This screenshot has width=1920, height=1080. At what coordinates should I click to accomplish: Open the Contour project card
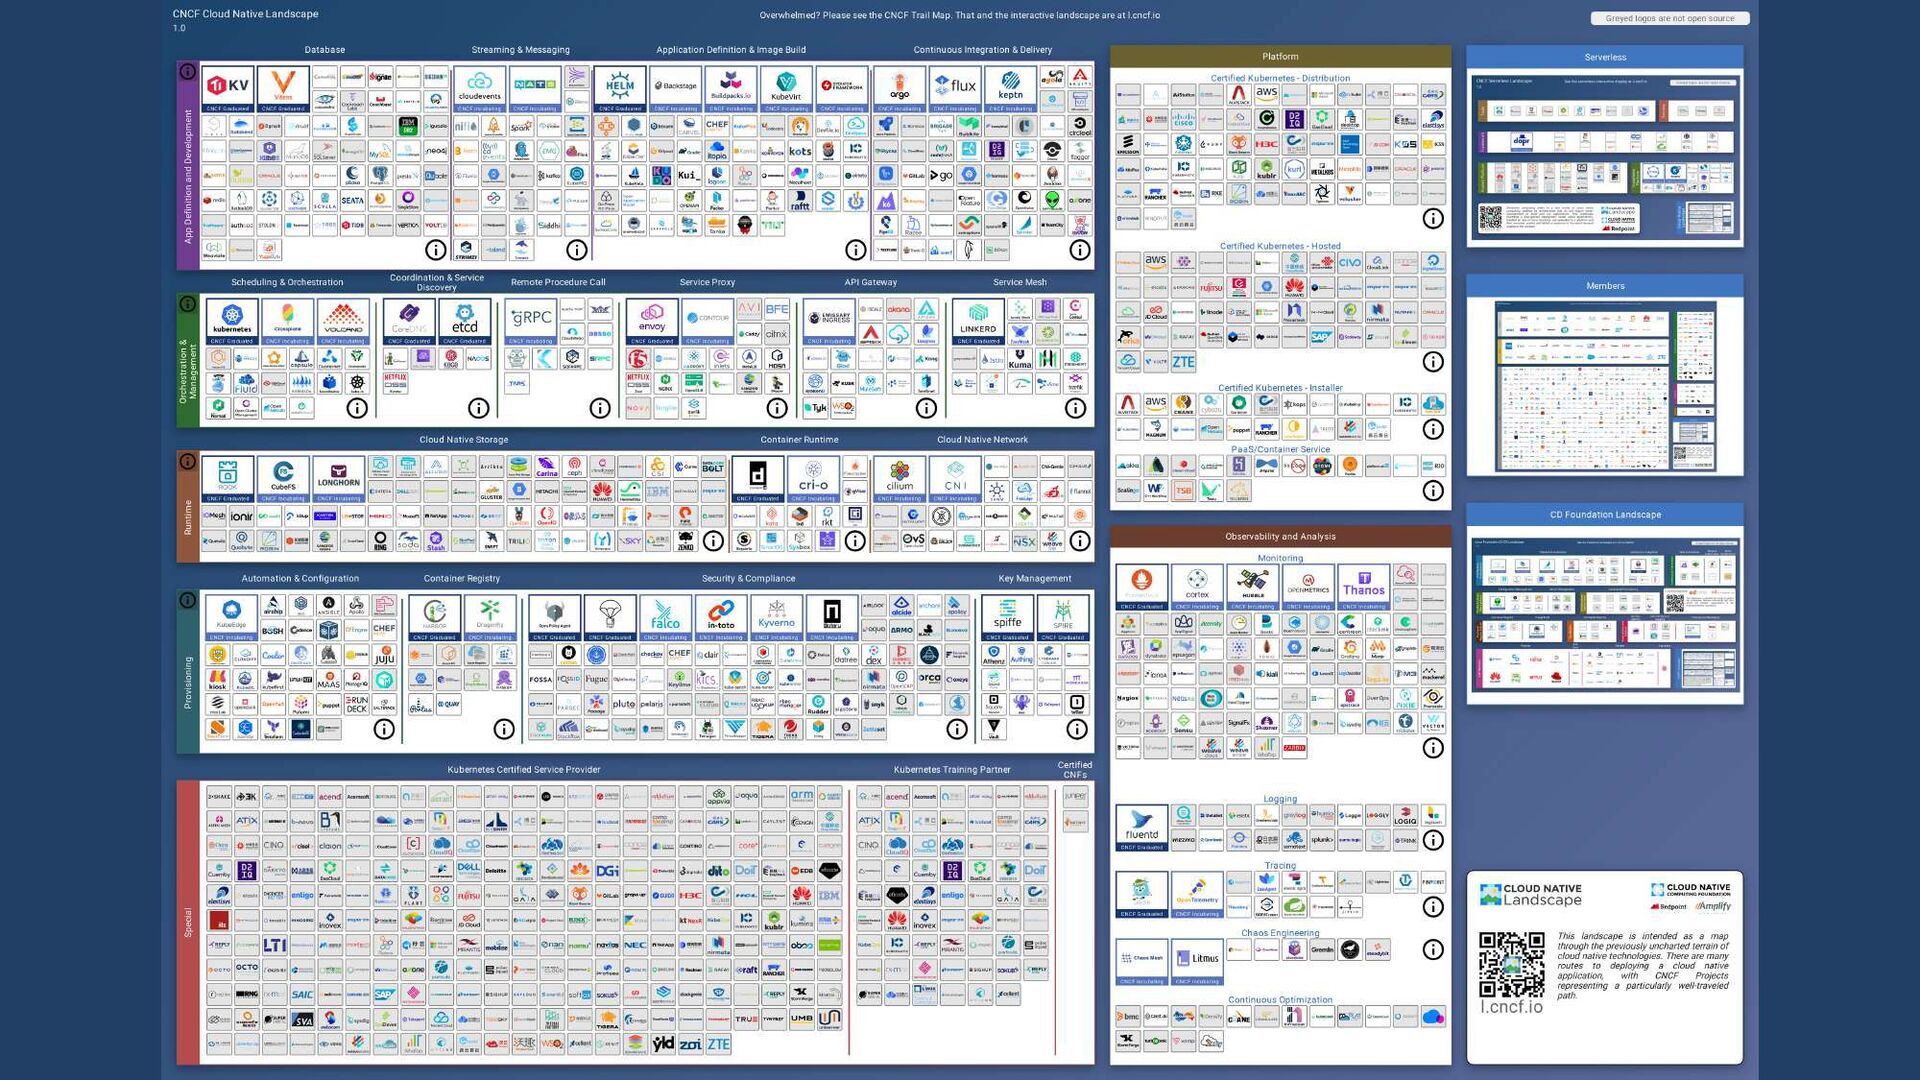pos(708,322)
